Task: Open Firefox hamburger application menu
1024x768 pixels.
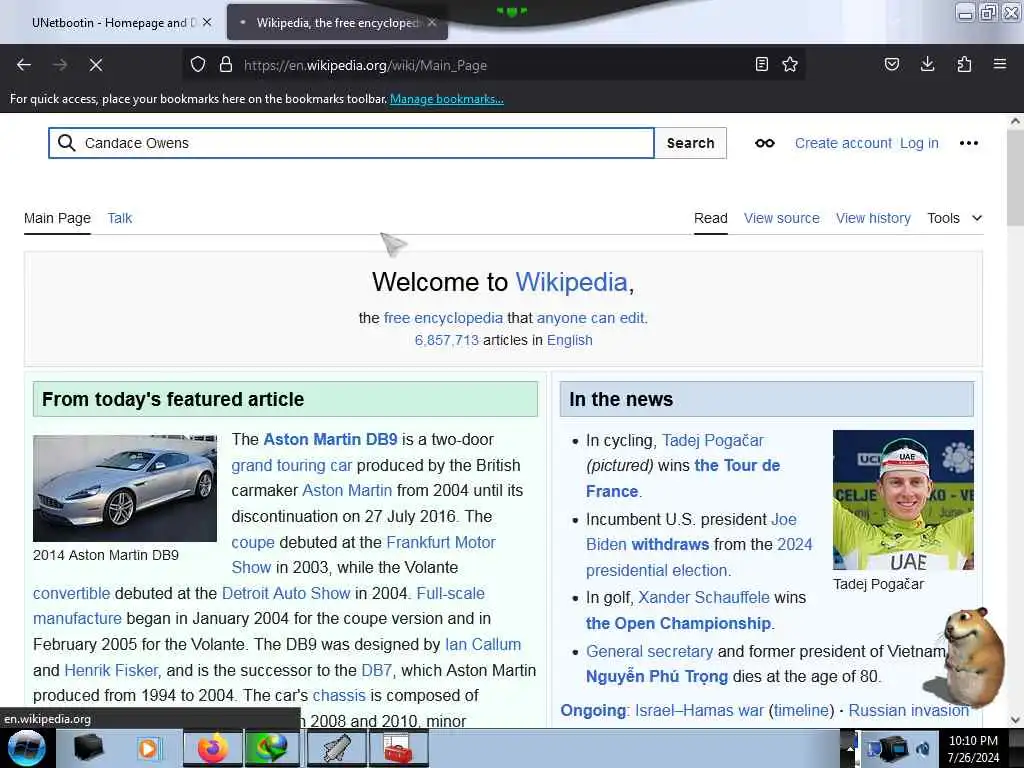Action: [x=1000, y=65]
